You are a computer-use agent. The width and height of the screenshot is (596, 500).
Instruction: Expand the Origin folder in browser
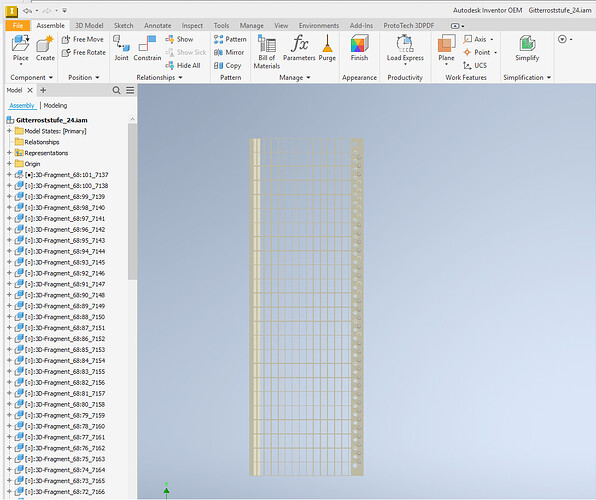tap(9, 164)
